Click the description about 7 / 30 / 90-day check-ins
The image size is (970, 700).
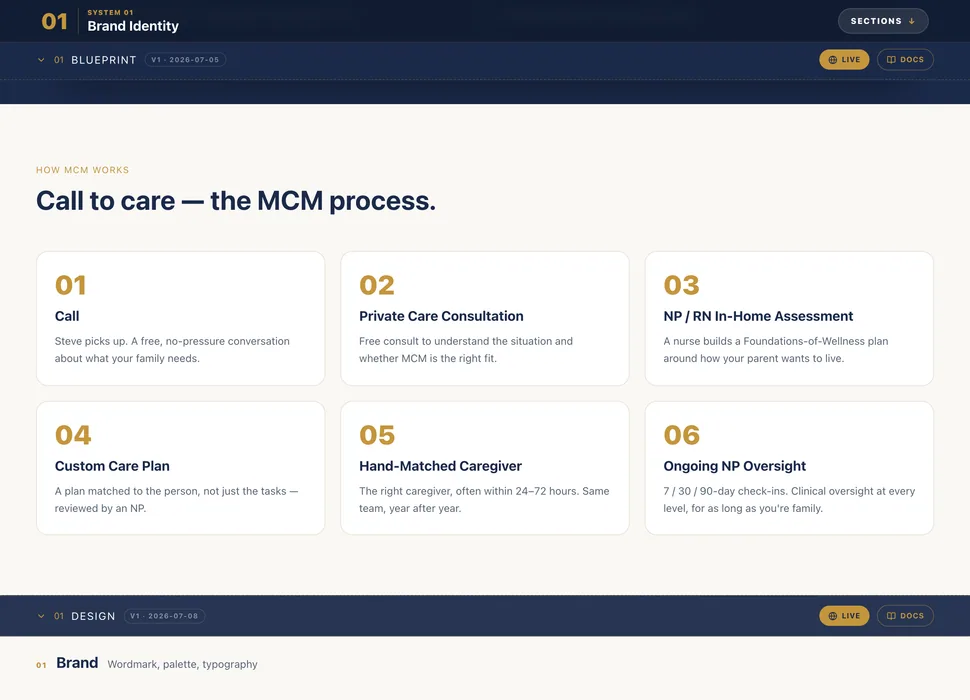tap(789, 500)
